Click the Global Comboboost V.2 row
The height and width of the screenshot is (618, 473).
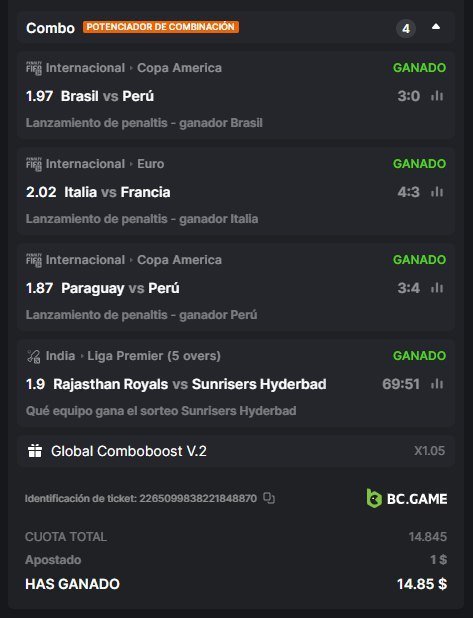click(x=236, y=451)
